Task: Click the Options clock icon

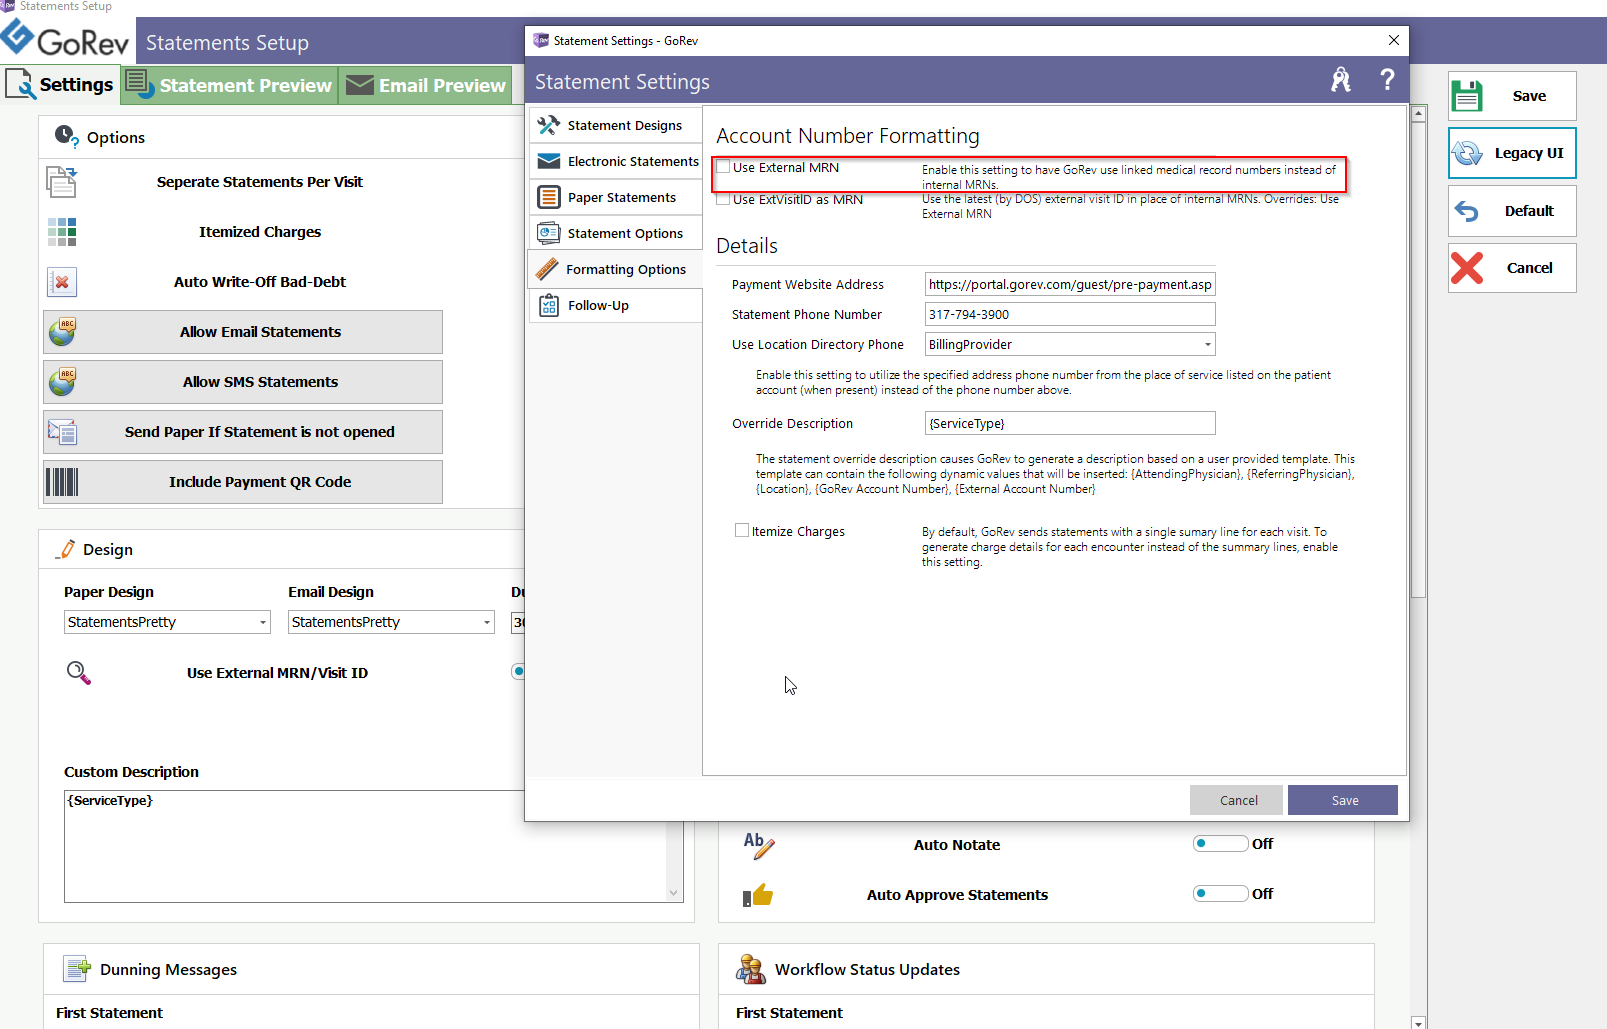Action: click(66, 136)
